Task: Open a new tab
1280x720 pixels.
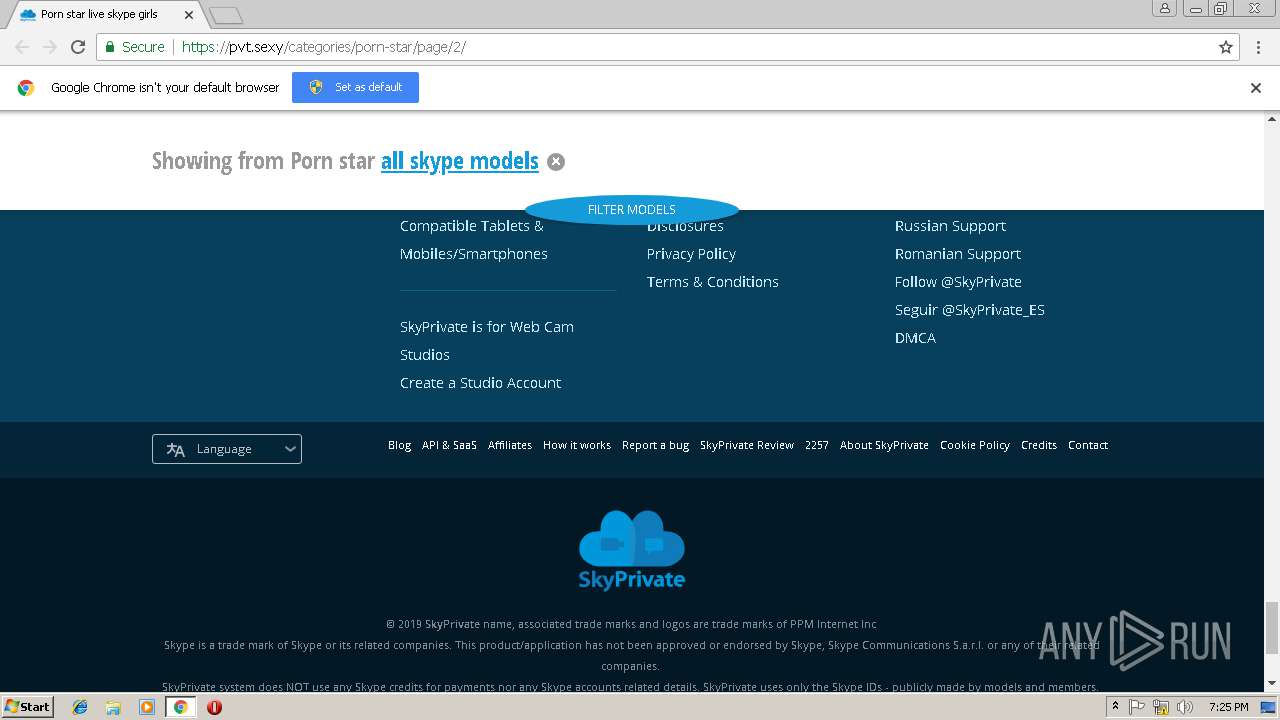Action: click(x=226, y=15)
